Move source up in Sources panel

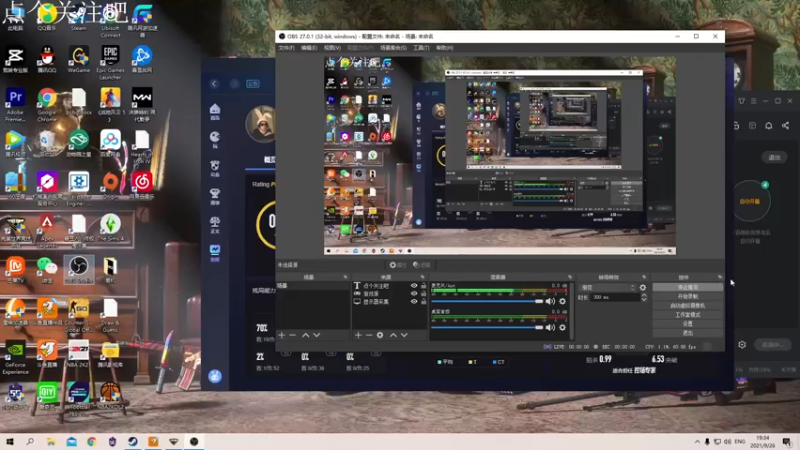(x=393, y=335)
